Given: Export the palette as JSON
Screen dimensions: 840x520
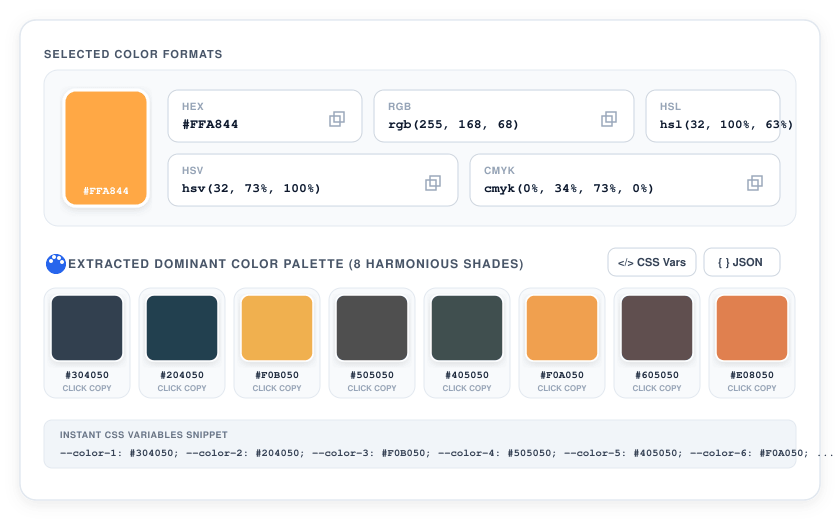Looking at the screenshot, I should (x=741, y=262).
